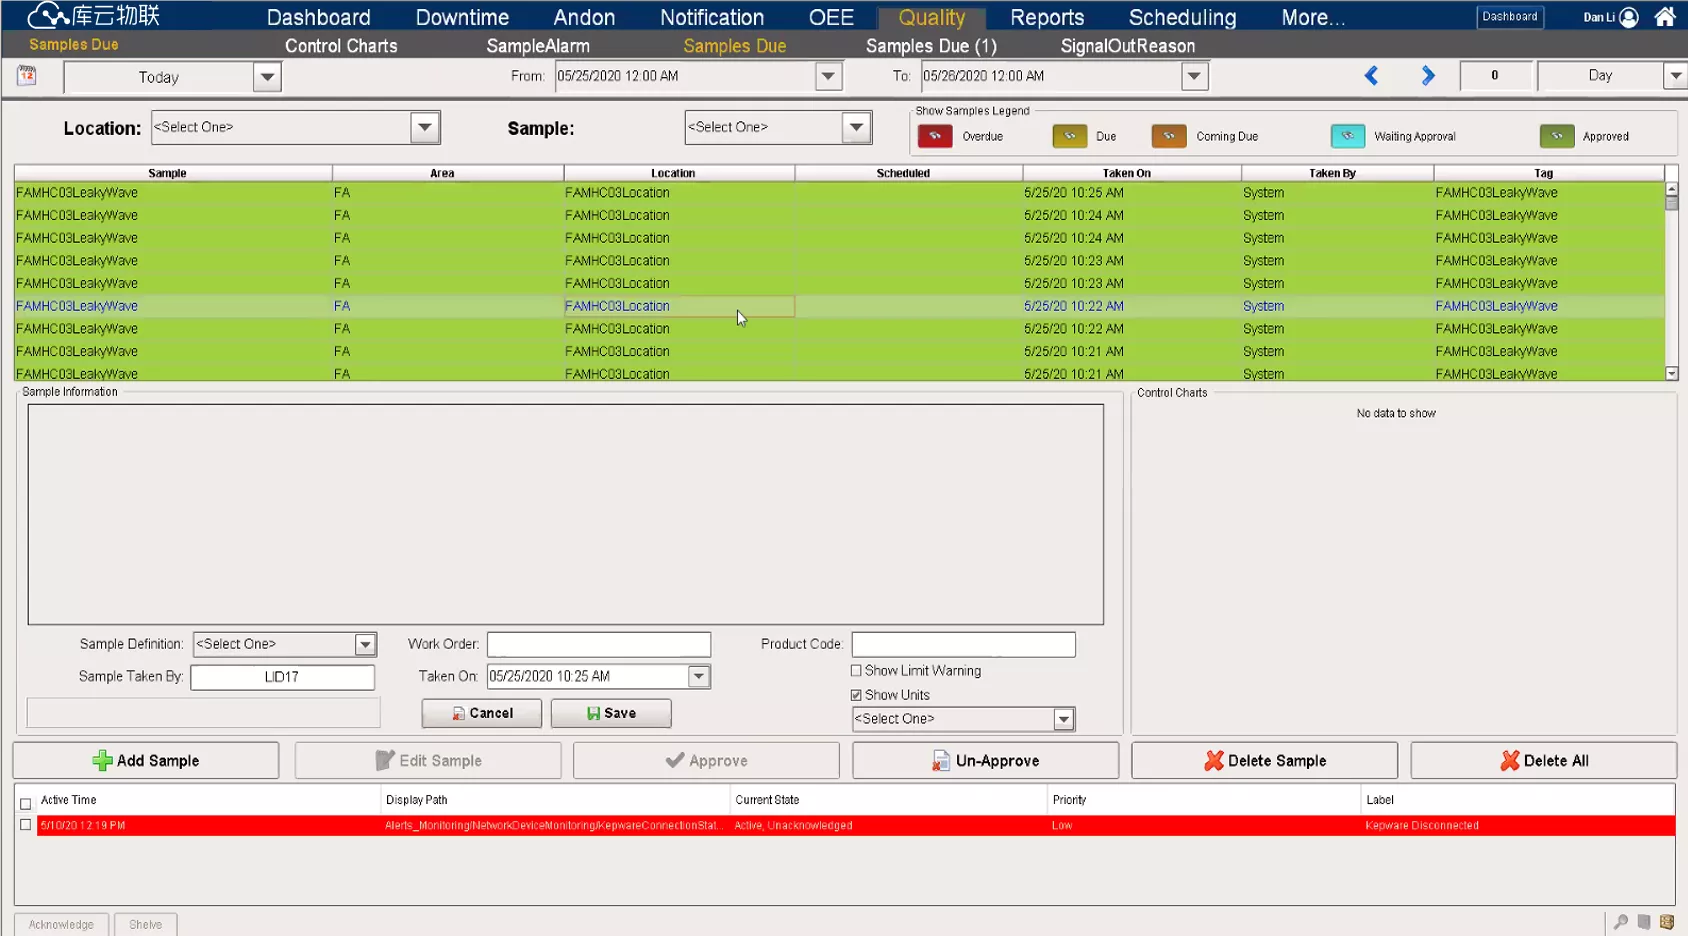The height and width of the screenshot is (936, 1688).
Task: Click the Delete All button
Action: click(x=1543, y=761)
